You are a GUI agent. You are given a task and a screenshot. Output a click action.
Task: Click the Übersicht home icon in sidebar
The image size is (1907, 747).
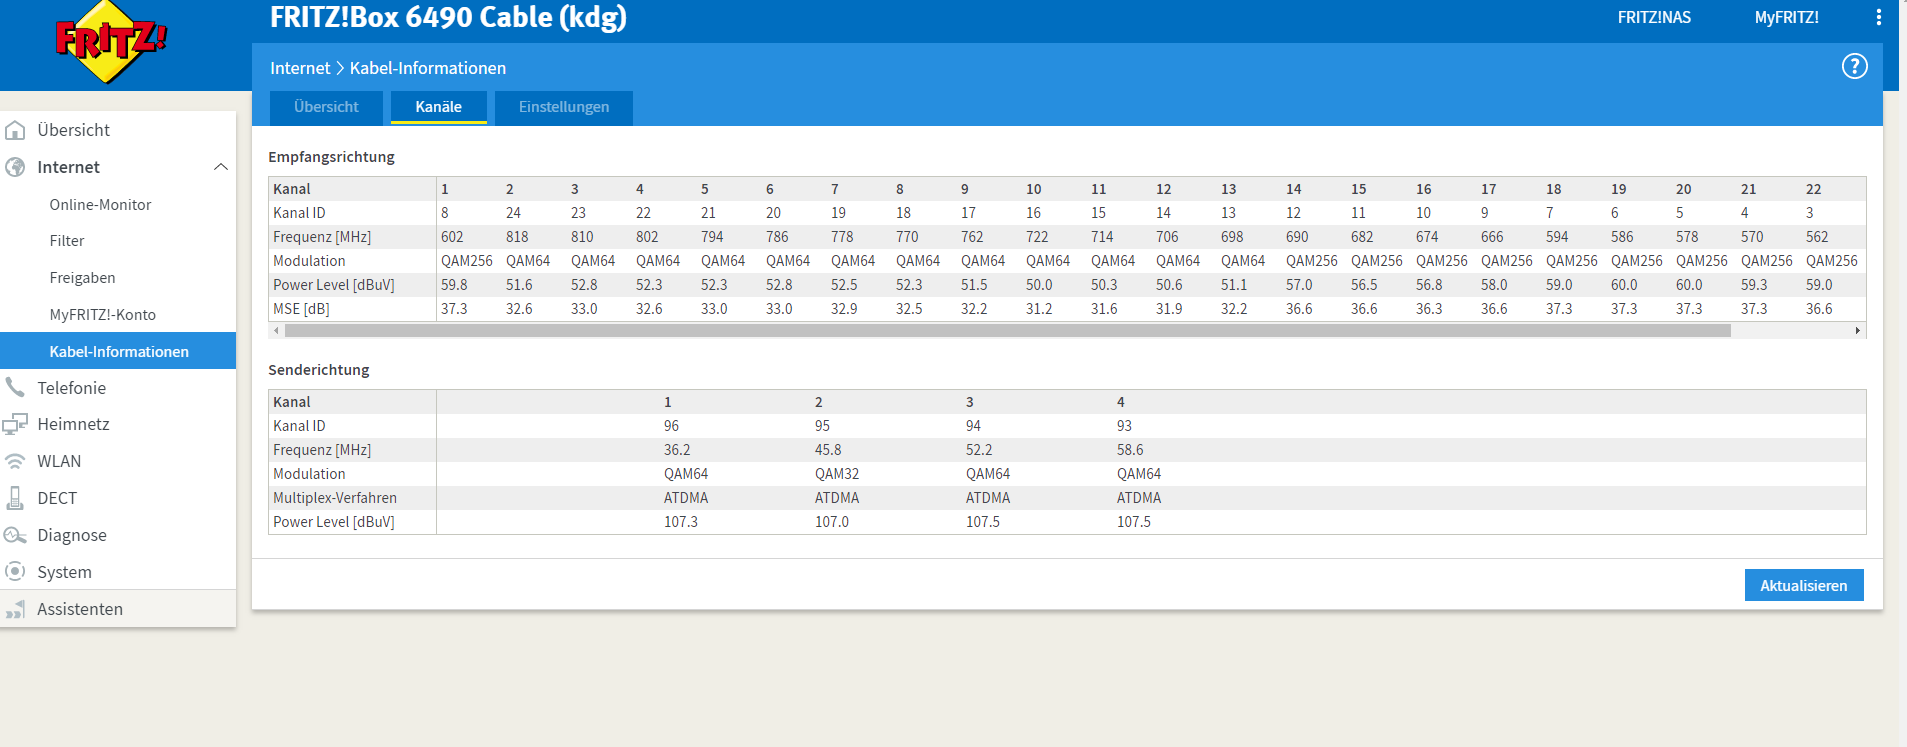(15, 130)
